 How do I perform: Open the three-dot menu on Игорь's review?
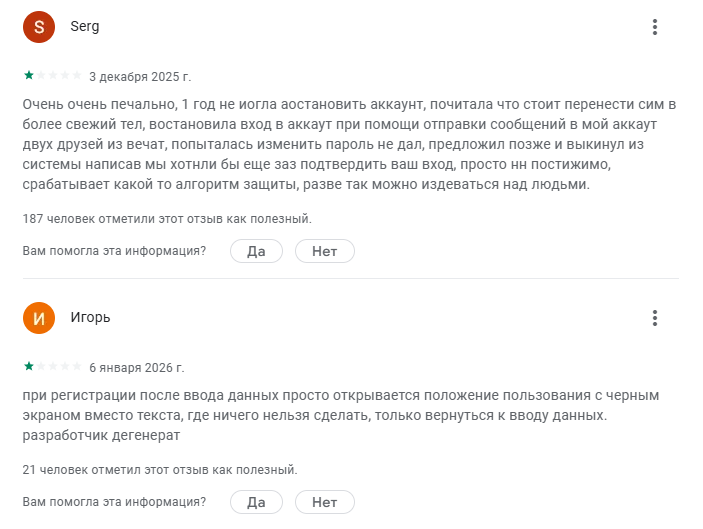[655, 318]
